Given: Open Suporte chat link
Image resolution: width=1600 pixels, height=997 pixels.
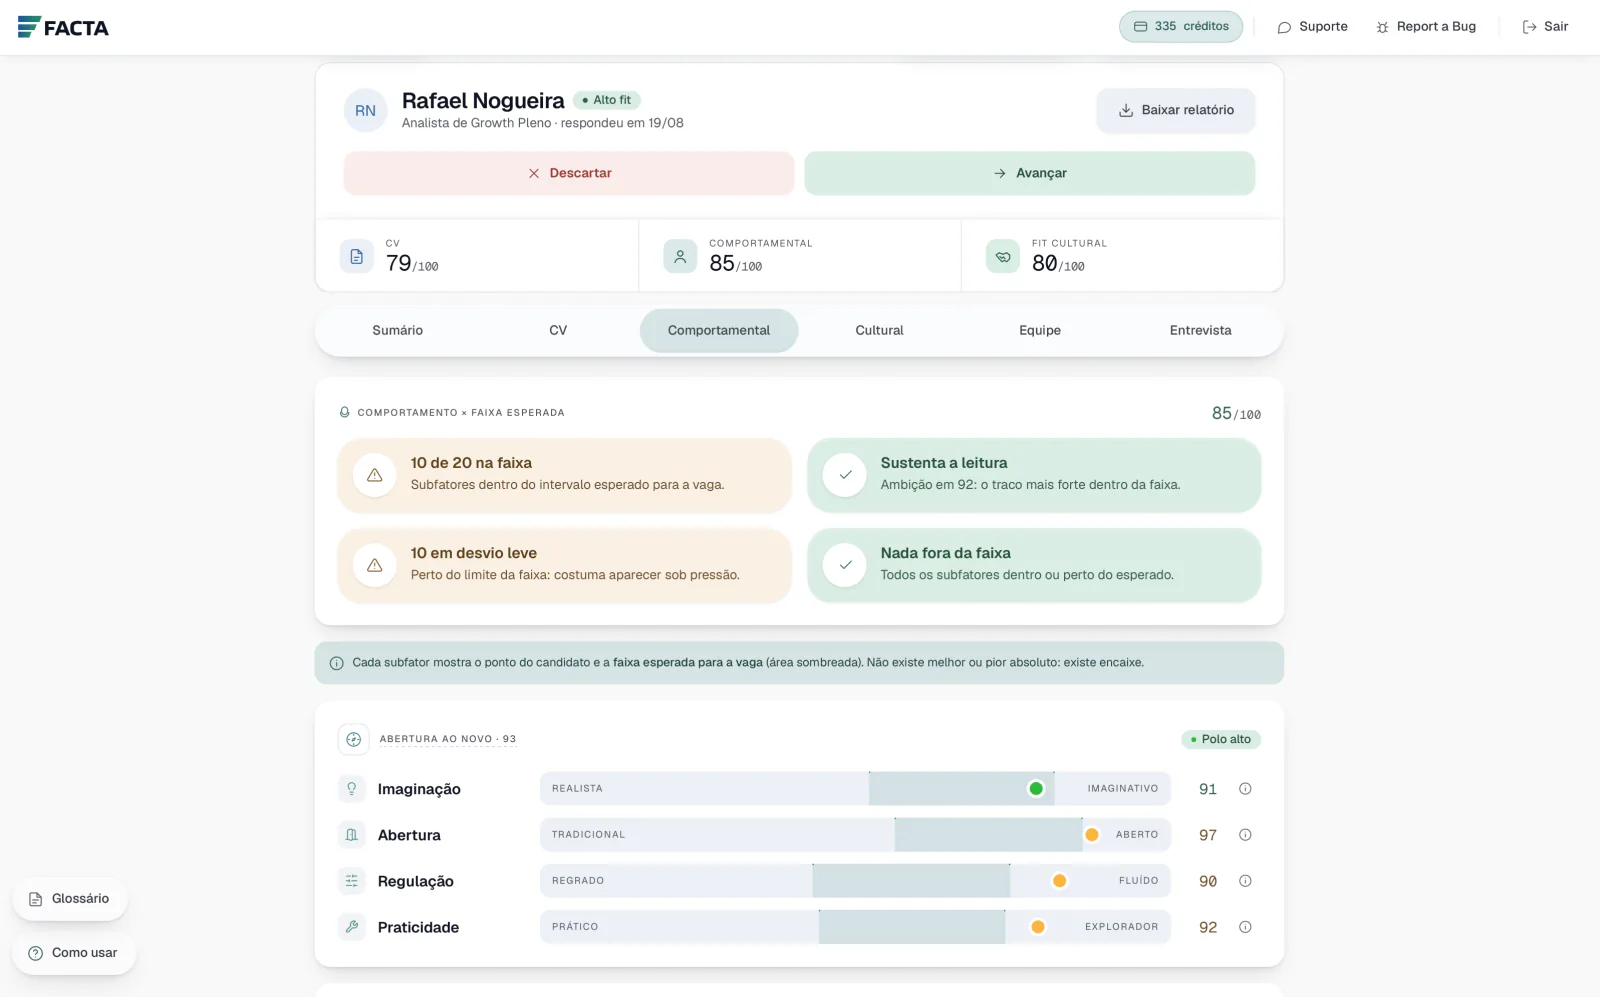Looking at the screenshot, I should point(1312,27).
